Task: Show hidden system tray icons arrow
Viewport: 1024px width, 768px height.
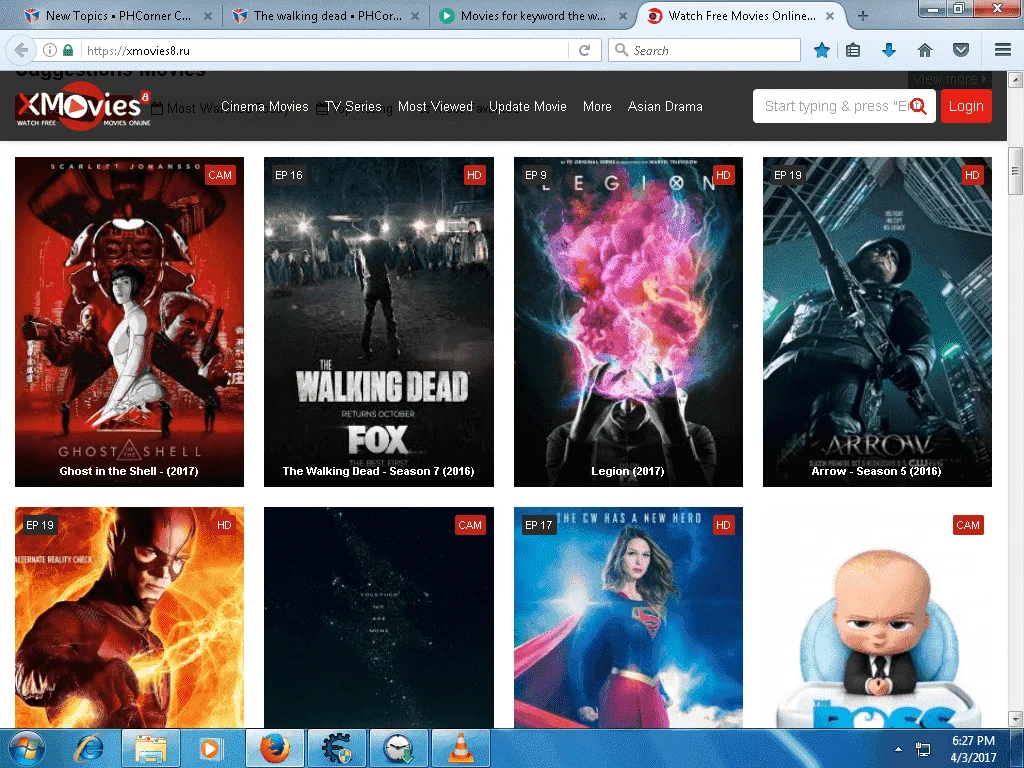Action: tap(898, 749)
